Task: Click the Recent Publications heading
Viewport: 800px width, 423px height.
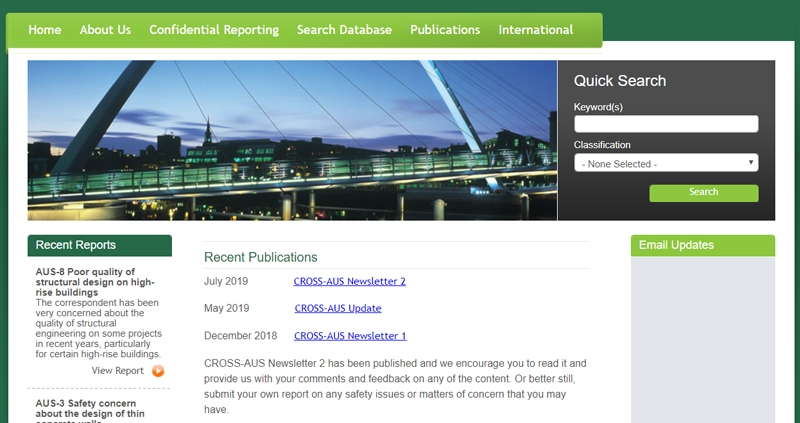Action: 260,257
